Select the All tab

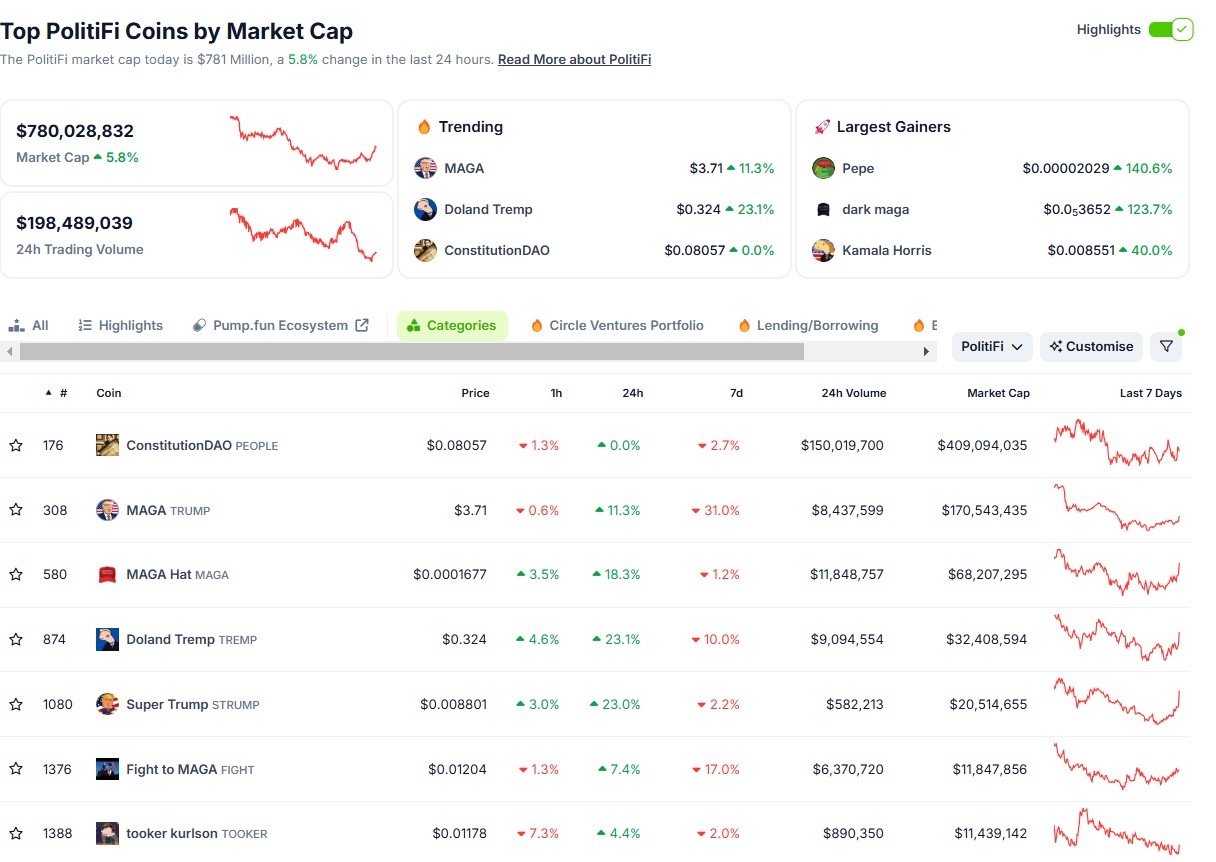click(x=29, y=325)
